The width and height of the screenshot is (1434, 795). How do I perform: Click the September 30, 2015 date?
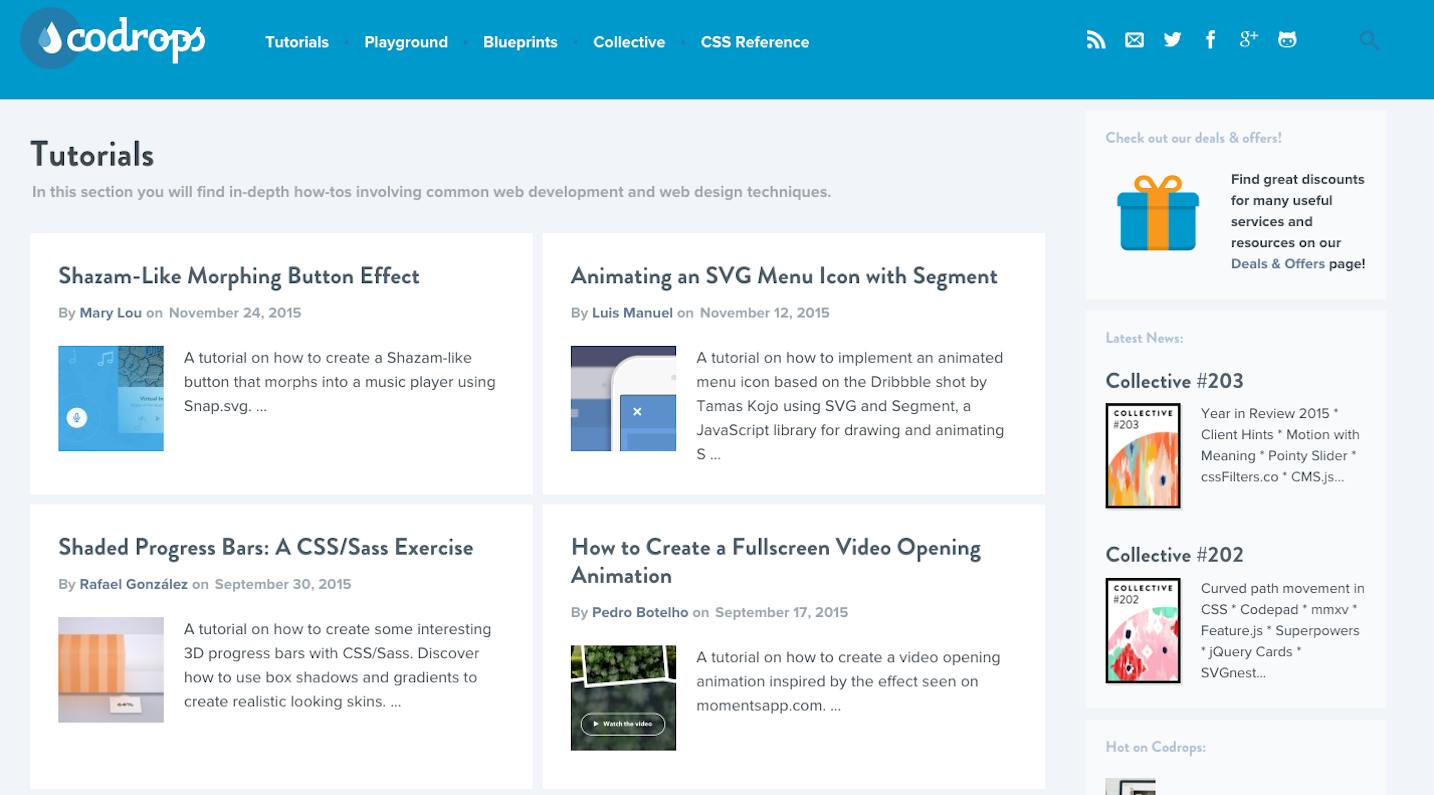click(x=283, y=584)
